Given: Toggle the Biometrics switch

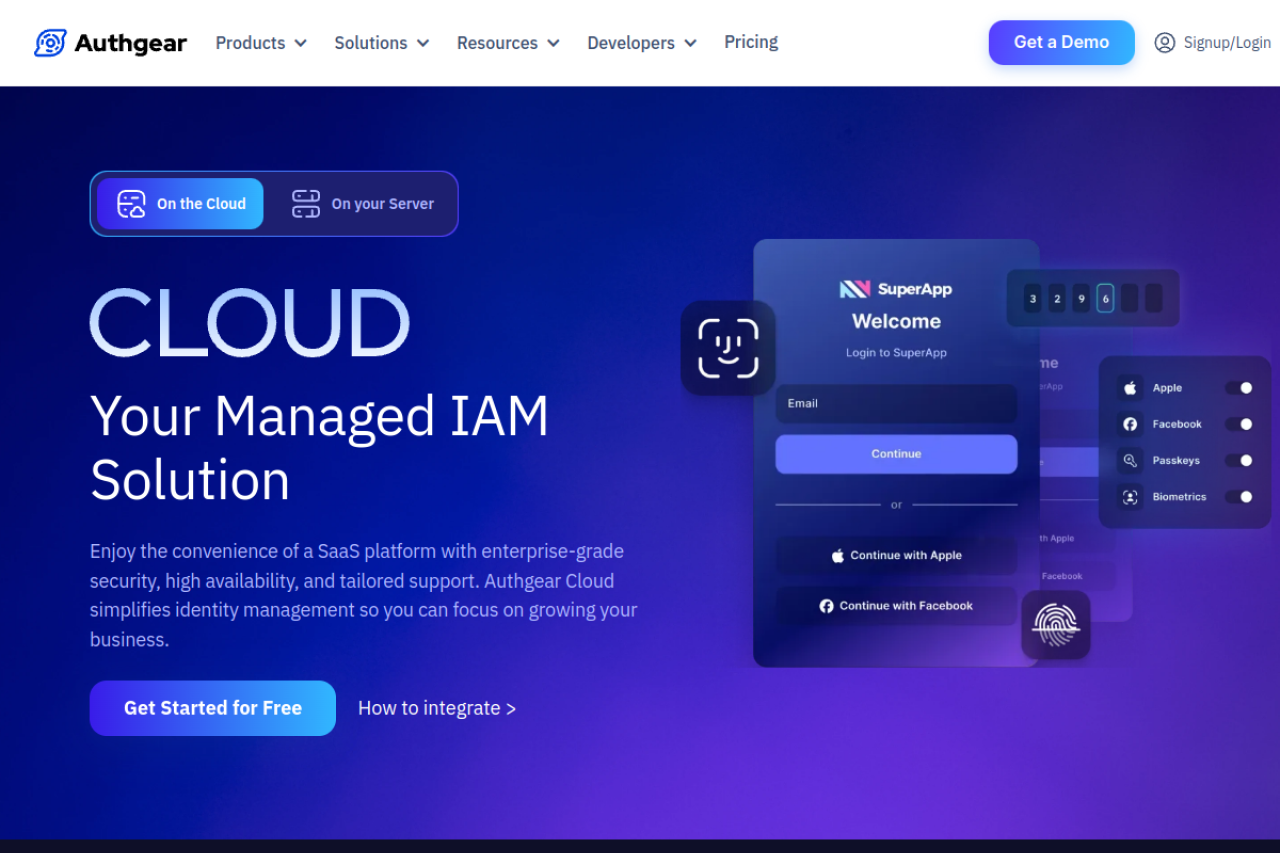Looking at the screenshot, I should click(x=1244, y=497).
